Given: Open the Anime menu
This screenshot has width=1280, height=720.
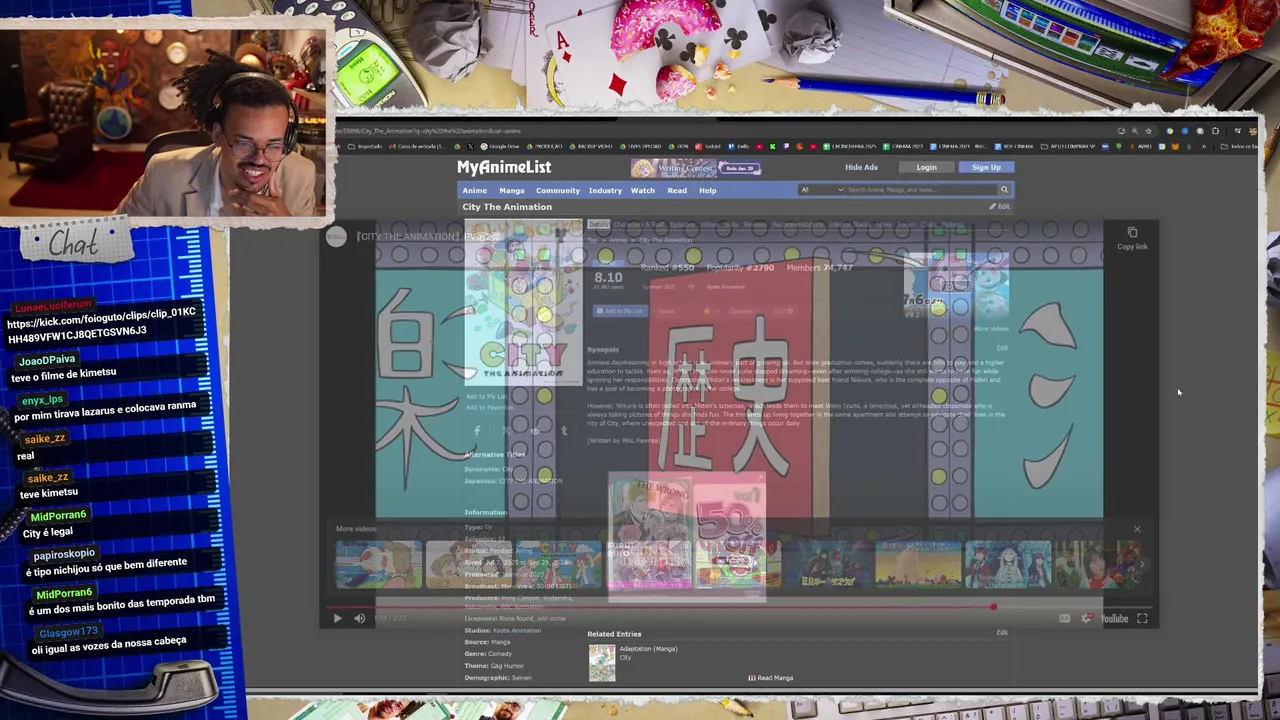Looking at the screenshot, I should 474,190.
